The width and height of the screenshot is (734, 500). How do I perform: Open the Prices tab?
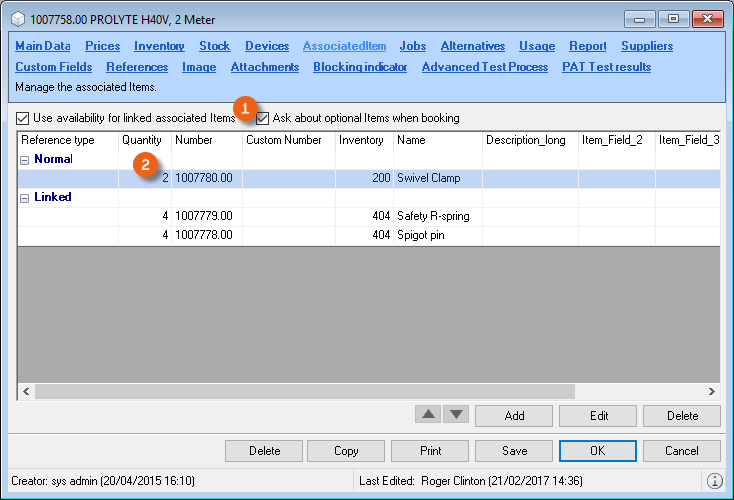[102, 46]
